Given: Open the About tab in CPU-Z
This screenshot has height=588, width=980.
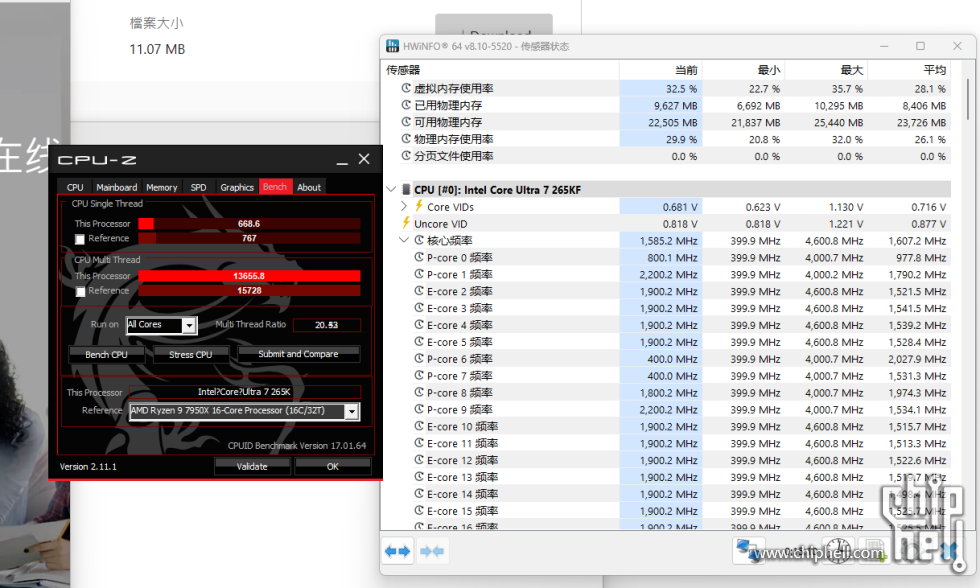Looking at the screenshot, I should pyautogui.click(x=309, y=187).
